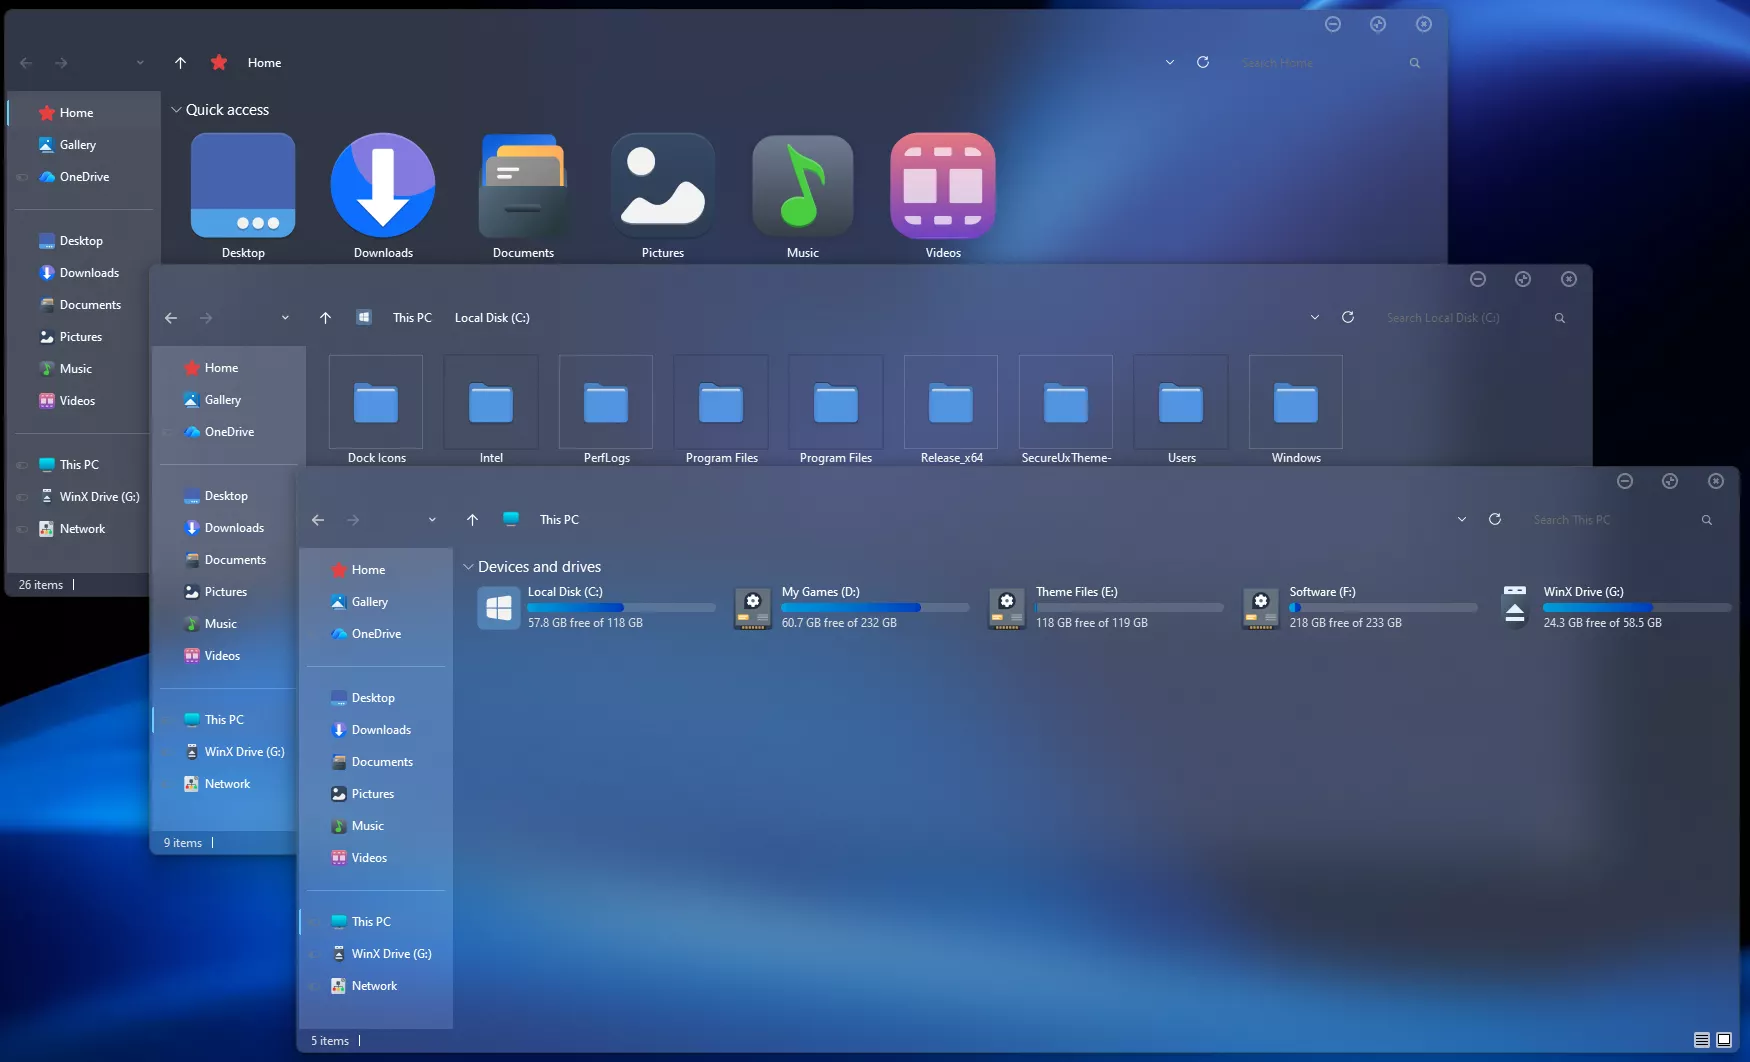Click the My Games (D:) storage usage bar
1750x1062 pixels.
pyautogui.click(x=875, y=607)
